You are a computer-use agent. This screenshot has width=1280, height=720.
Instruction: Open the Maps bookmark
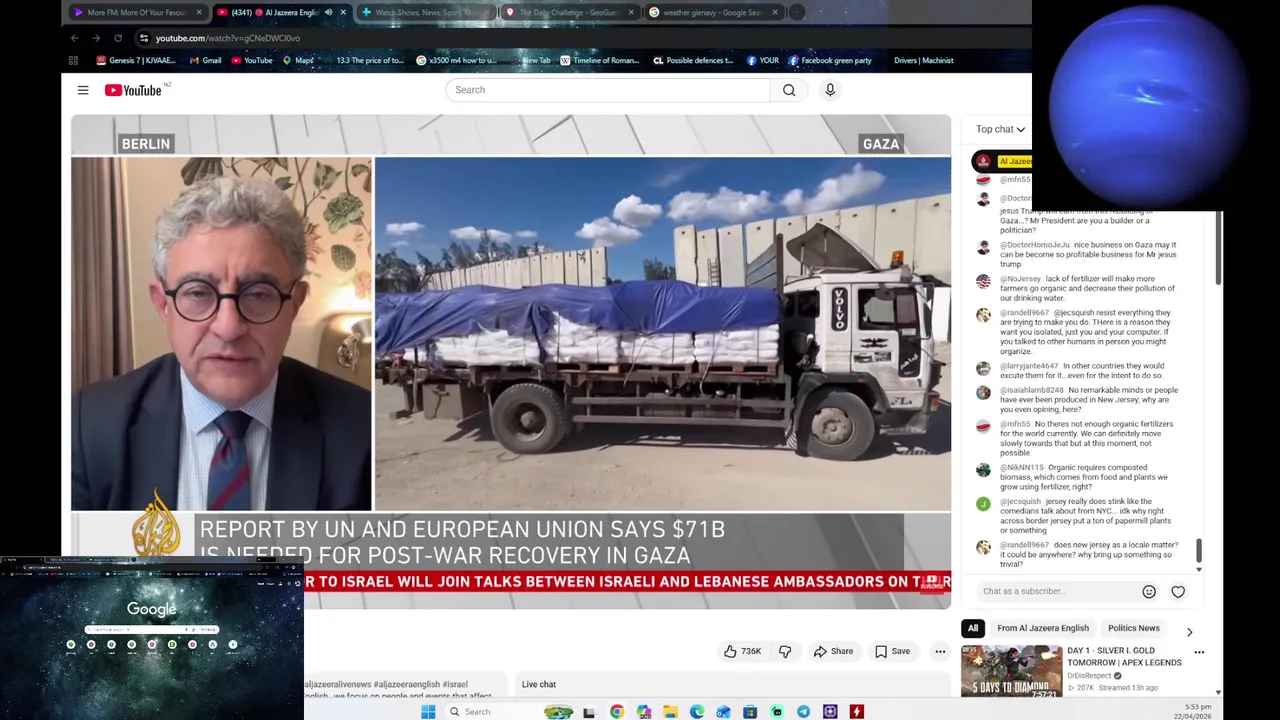pos(298,60)
